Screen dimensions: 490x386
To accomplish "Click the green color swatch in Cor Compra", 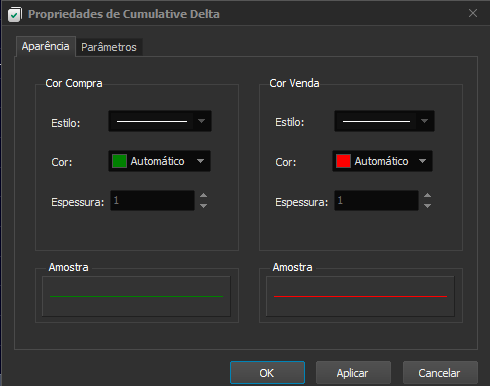I will (119, 161).
